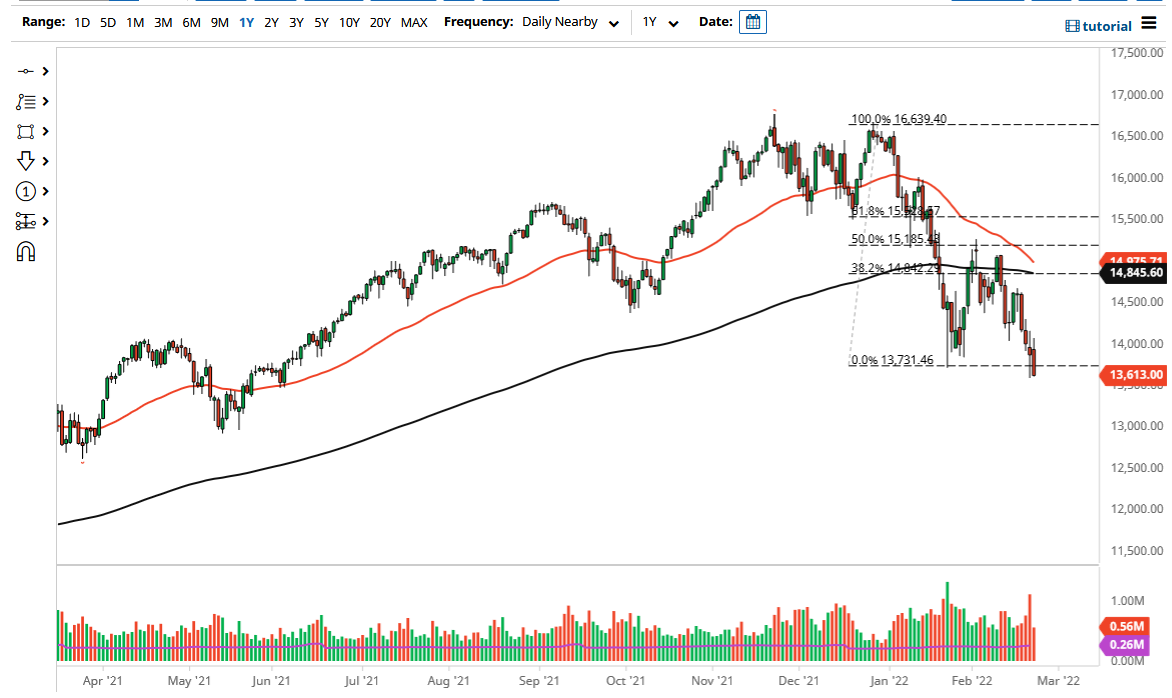Select the 20Y range
The width and height of the screenshot is (1172, 698).
click(x=380, y=21)
